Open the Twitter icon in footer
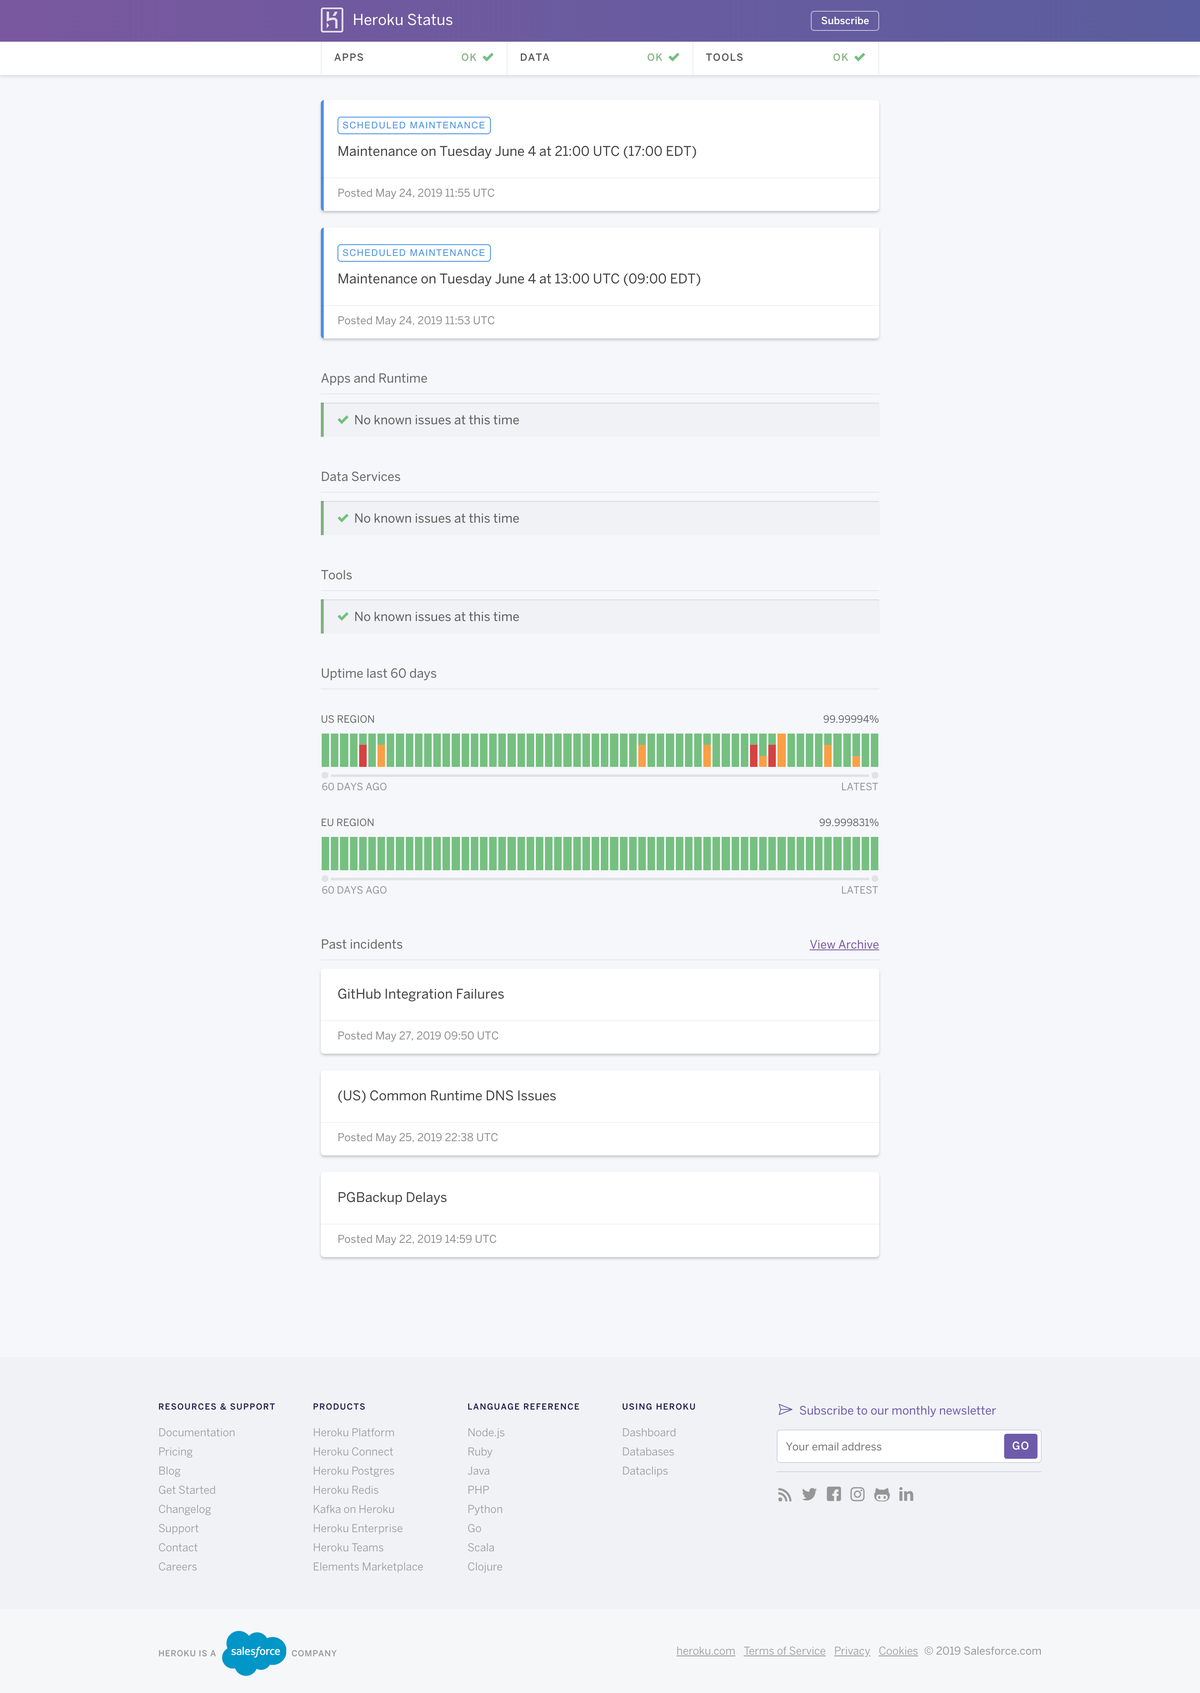Image resolution: width=1200 pixels, height=1693 pixels. tap(809, 1495)
